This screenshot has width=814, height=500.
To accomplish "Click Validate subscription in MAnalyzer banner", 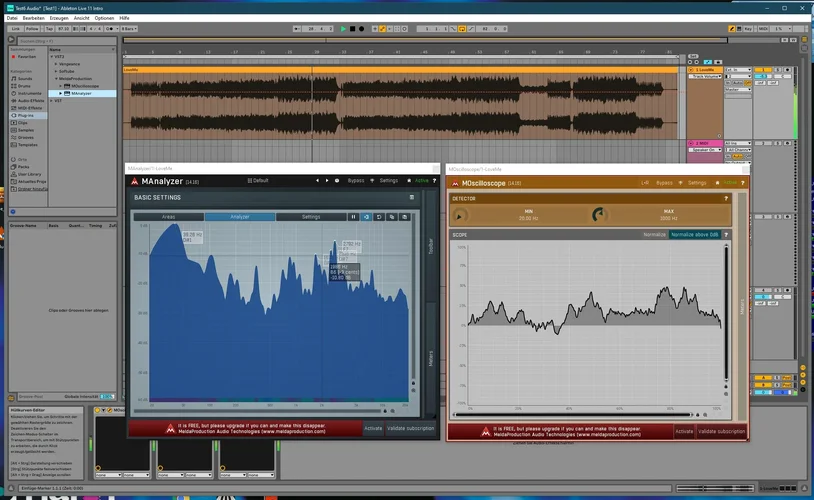I will click(x=410, y=428).
